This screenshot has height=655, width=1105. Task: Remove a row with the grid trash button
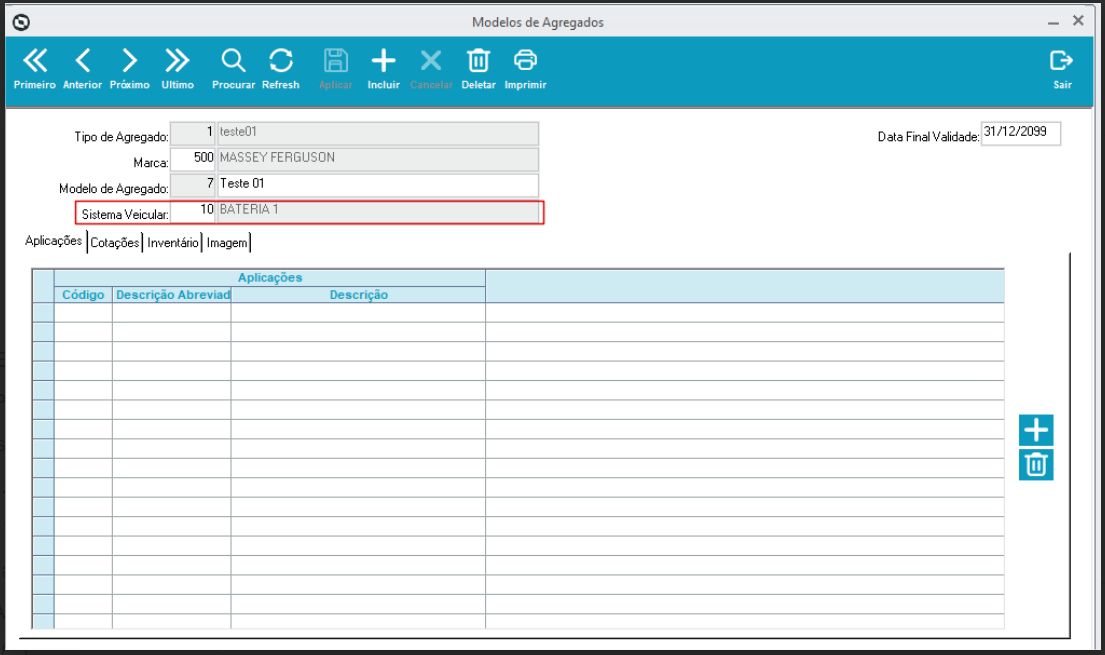coord(1036,465)
